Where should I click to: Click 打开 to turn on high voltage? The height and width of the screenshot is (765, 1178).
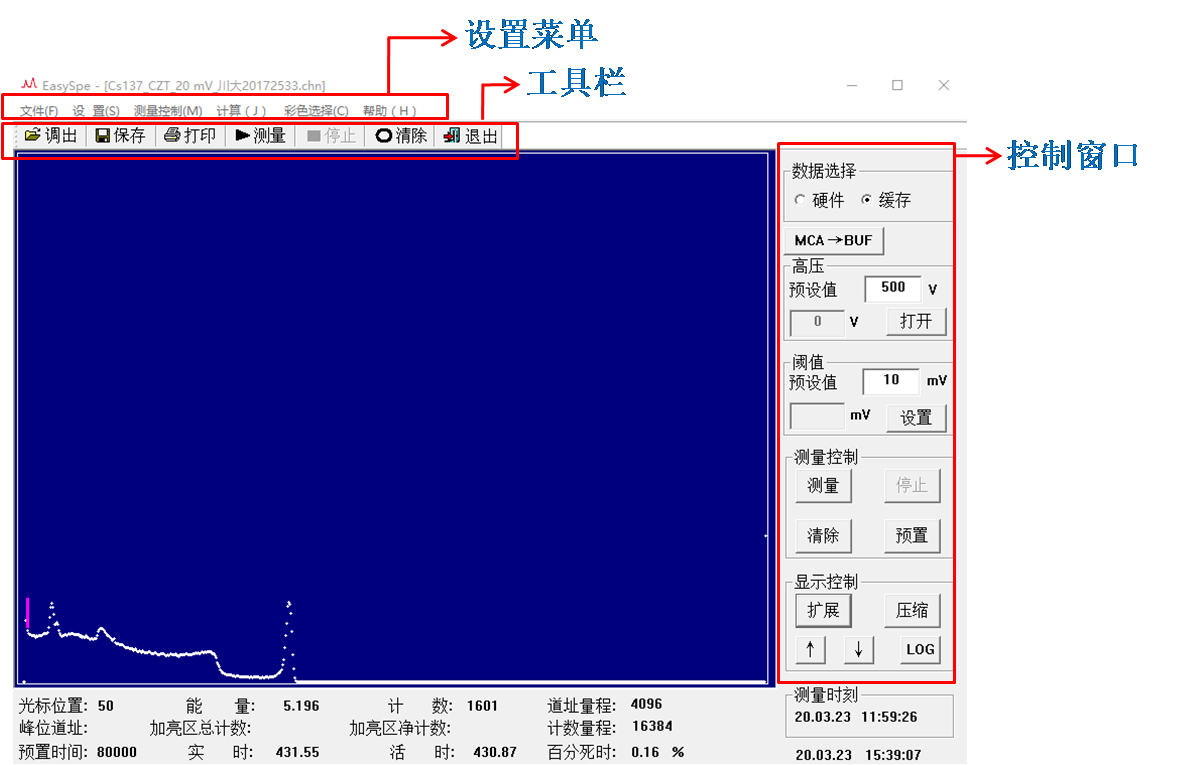pos(915,322)
